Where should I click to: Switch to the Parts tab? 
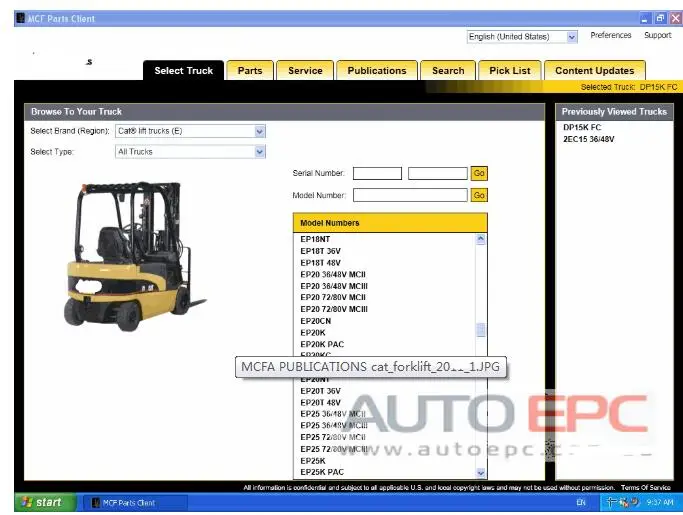pos(250,71)
